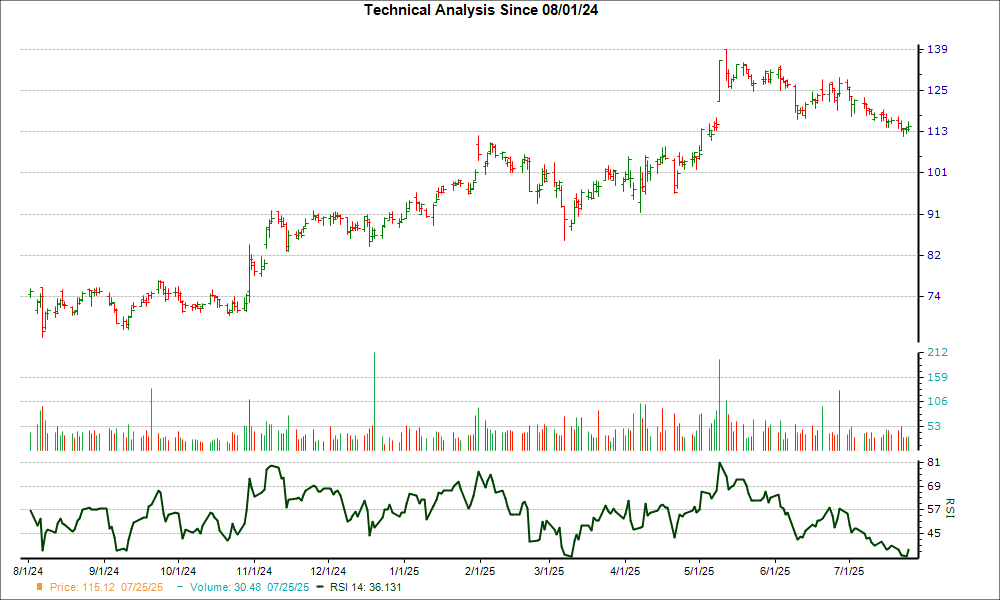Click the 45 RSI axis label
This screenshot has width=1000, height=600.
[x=934, y=533]
